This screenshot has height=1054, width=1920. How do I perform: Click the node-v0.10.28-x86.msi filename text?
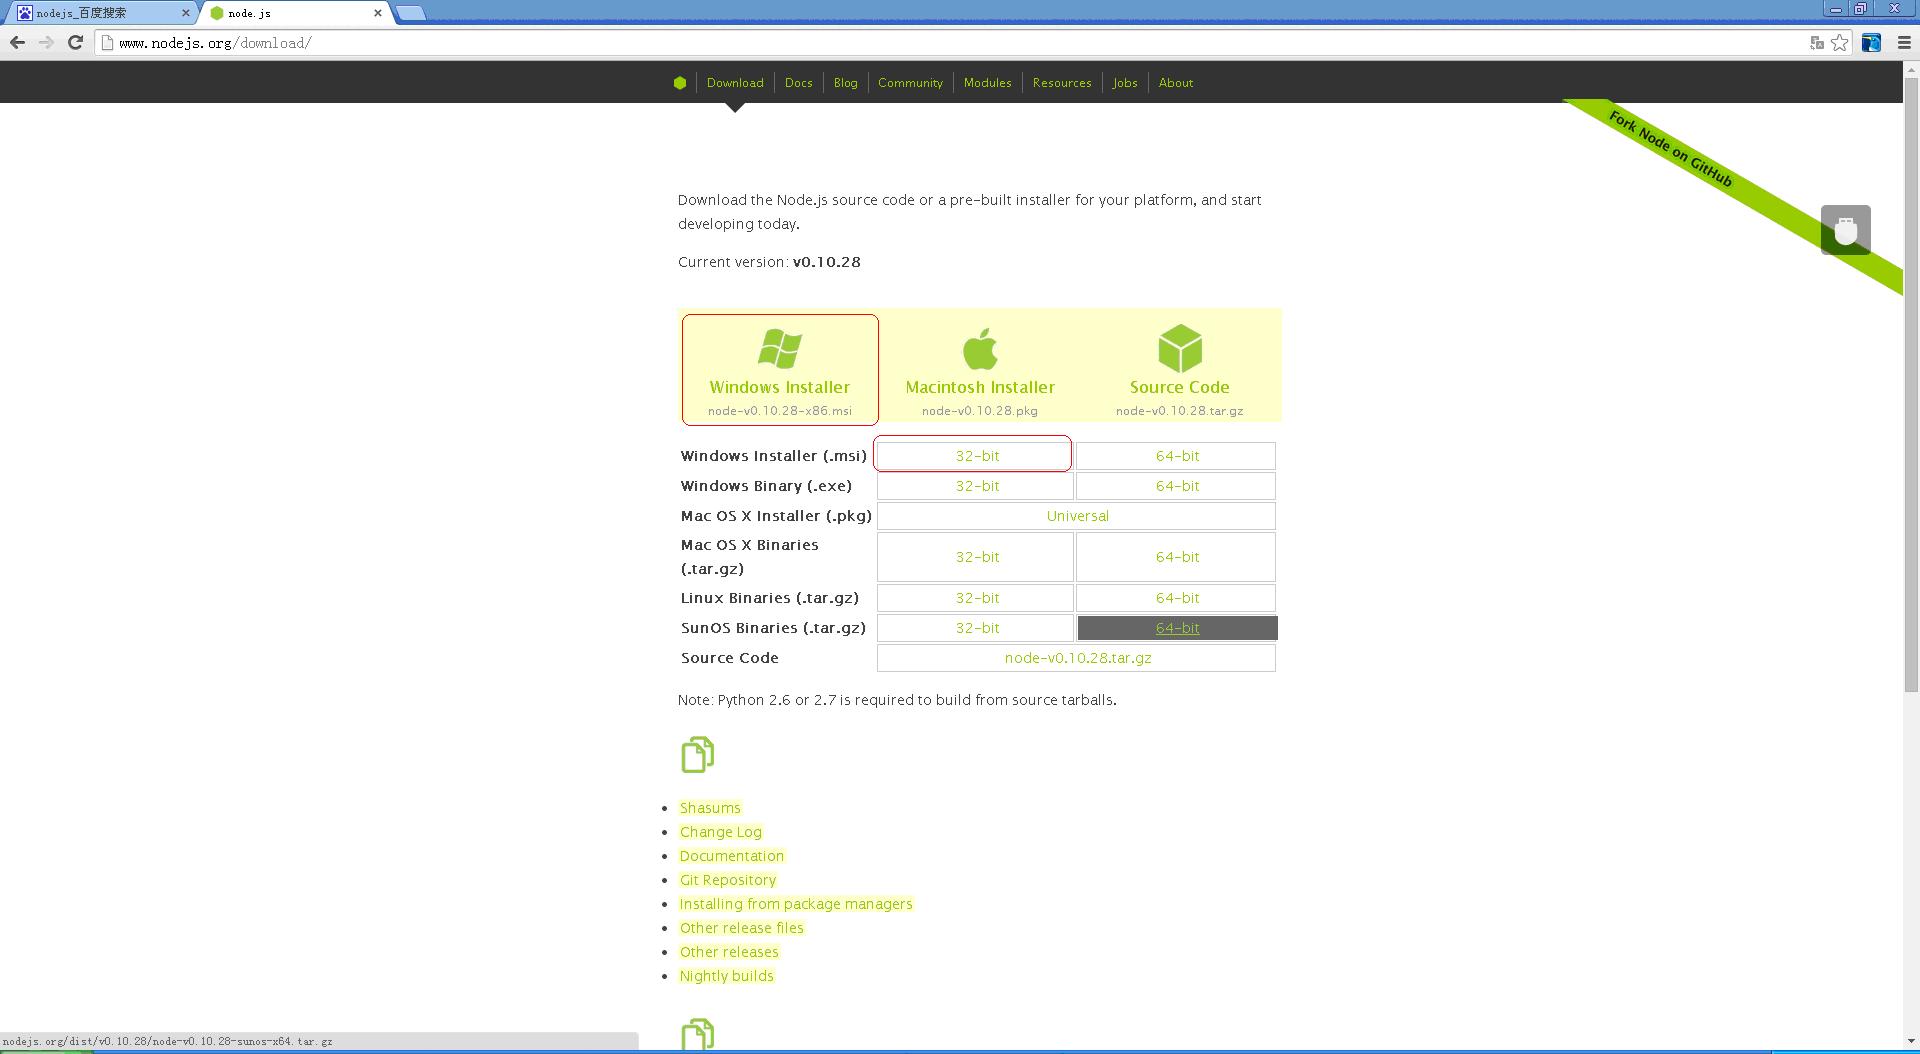click(x=780, y=411)
